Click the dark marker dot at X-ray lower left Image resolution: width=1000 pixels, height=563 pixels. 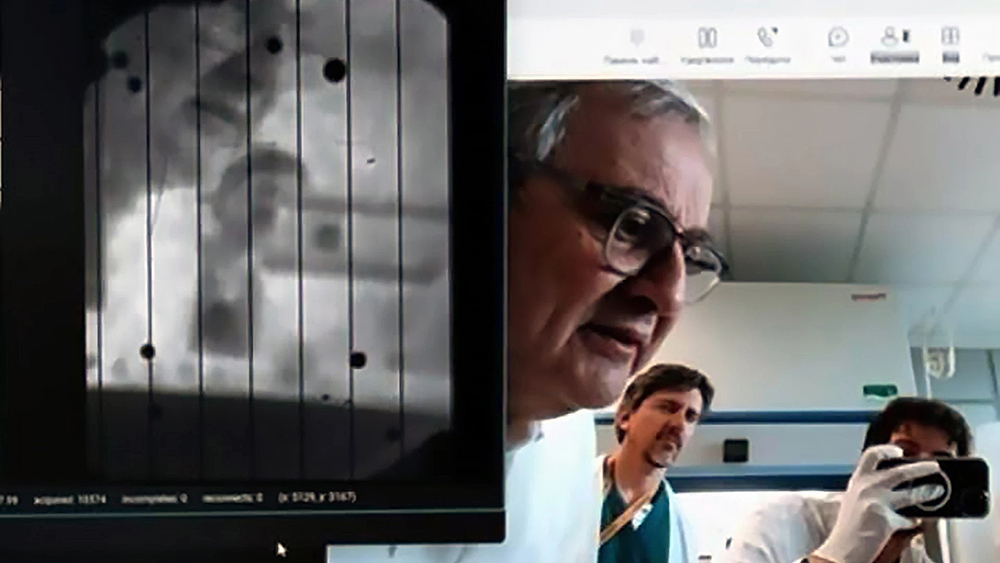pos(147,351)
